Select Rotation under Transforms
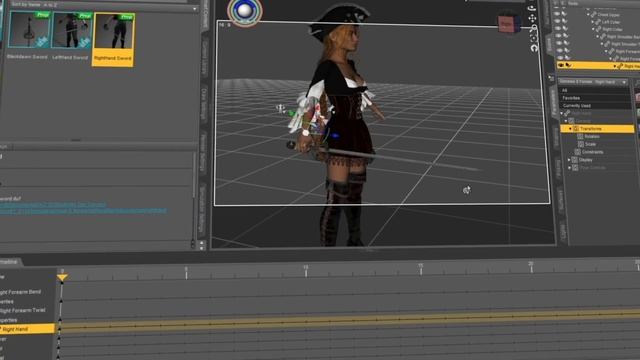 click(592, 136)
